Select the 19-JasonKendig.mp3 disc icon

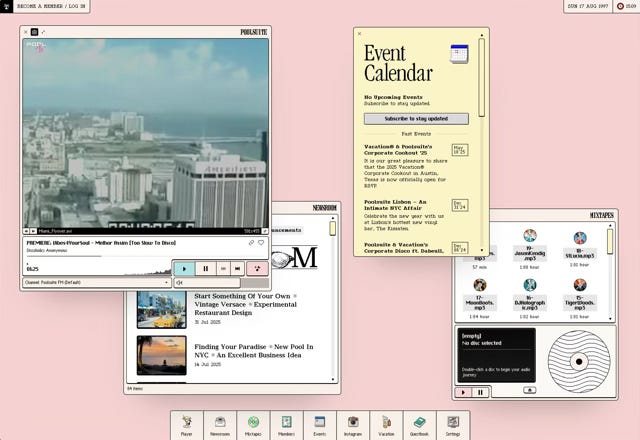point(530,236)
